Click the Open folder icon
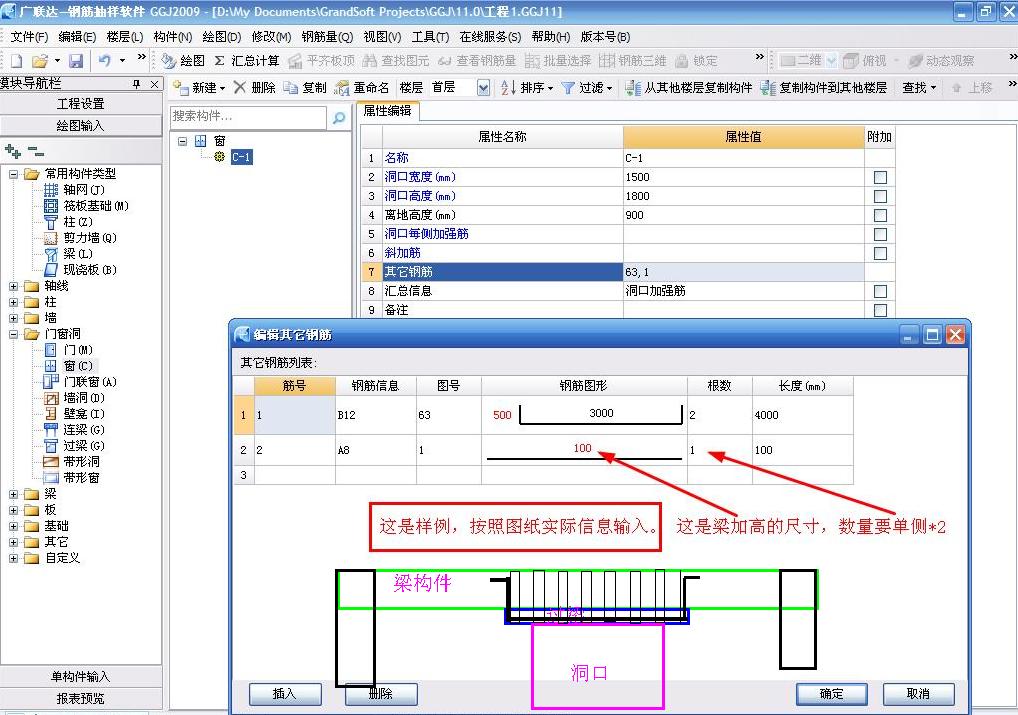Viewport: 1018px width, 715px height. (x=40, y=61)
